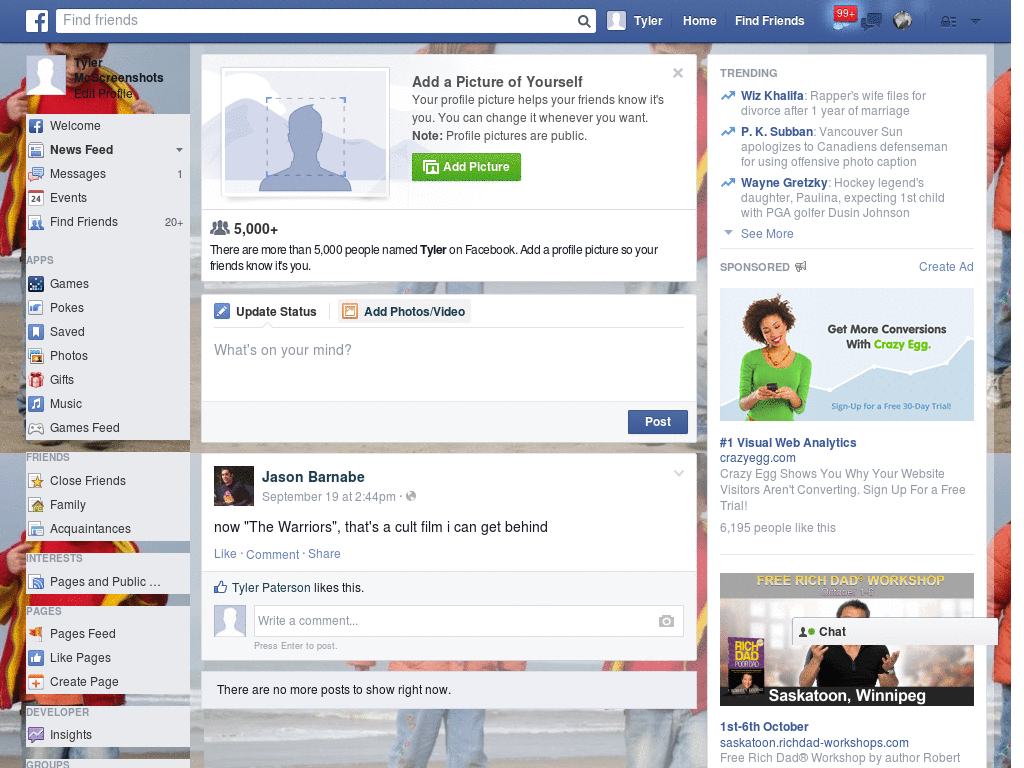Open P. K. Subban trending topic
1024x768 pixels.
tap(776, 132)
